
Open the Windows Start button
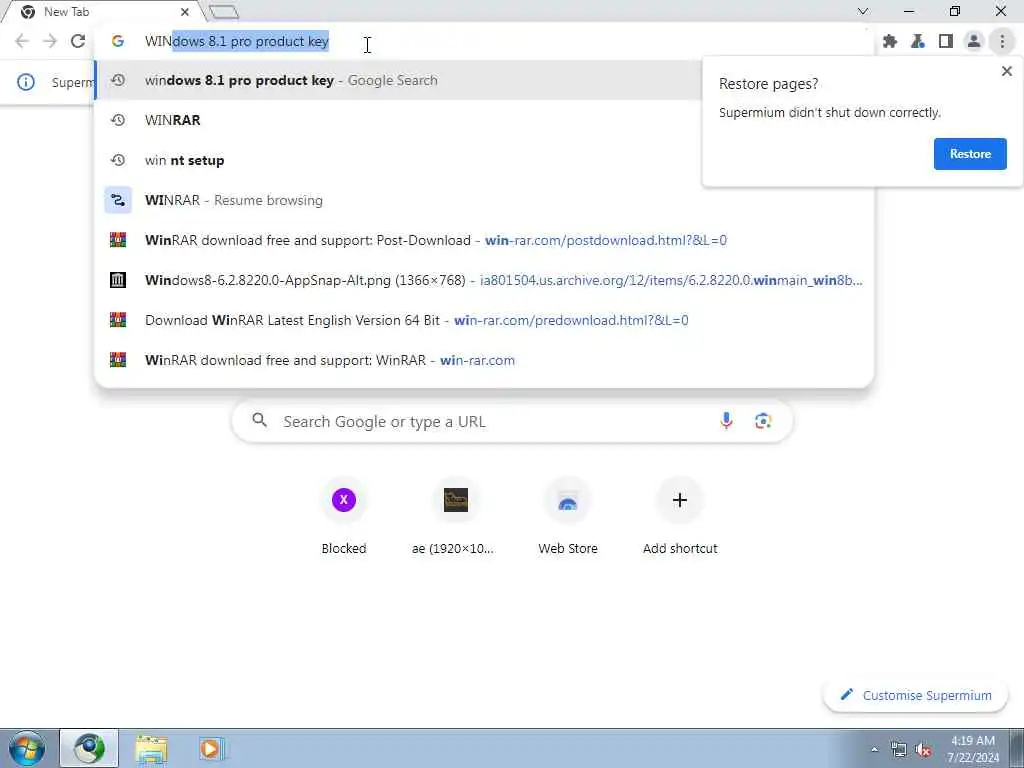tap(27, 748)
